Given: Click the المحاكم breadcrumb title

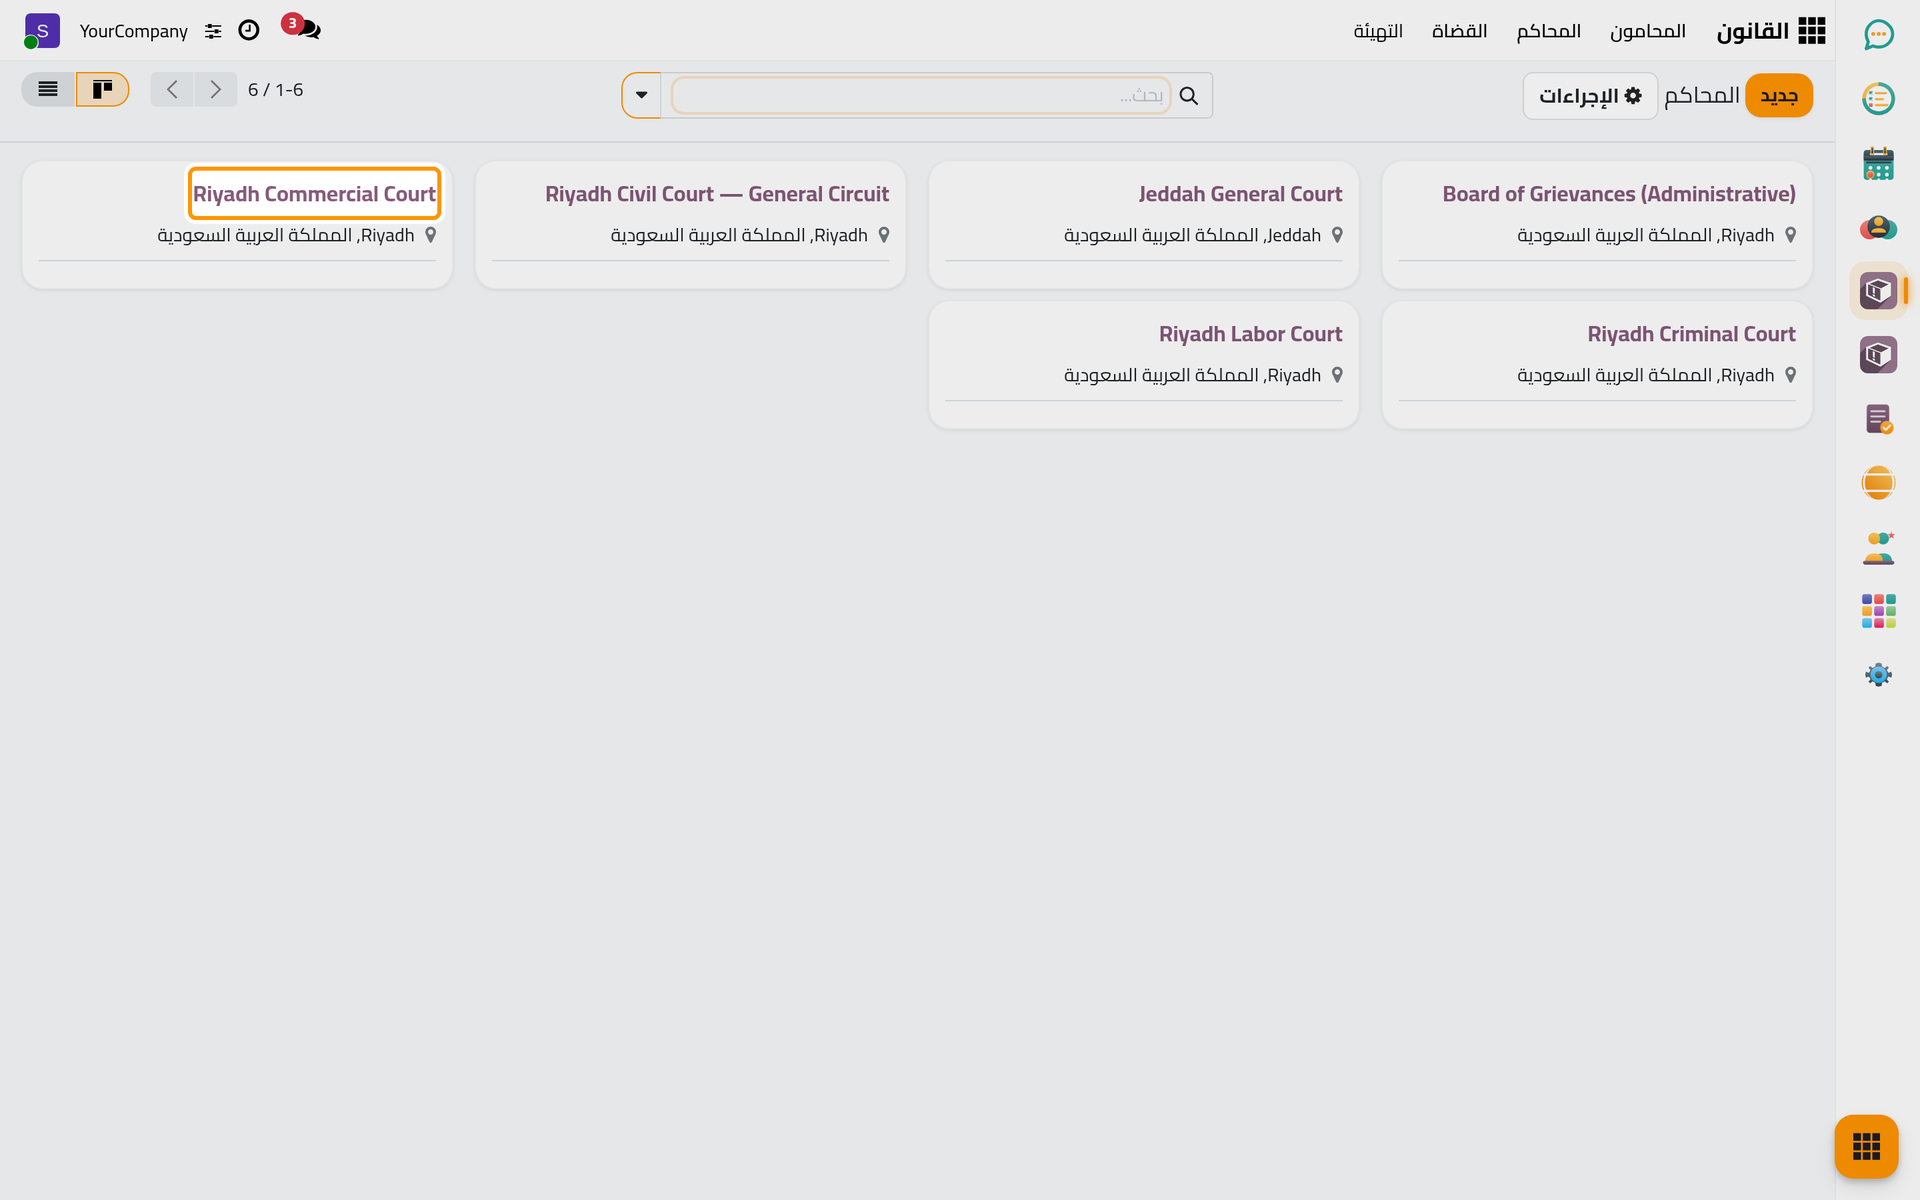Looking at the screenshot, I should pyautogui.click(x=1702, y=96).
